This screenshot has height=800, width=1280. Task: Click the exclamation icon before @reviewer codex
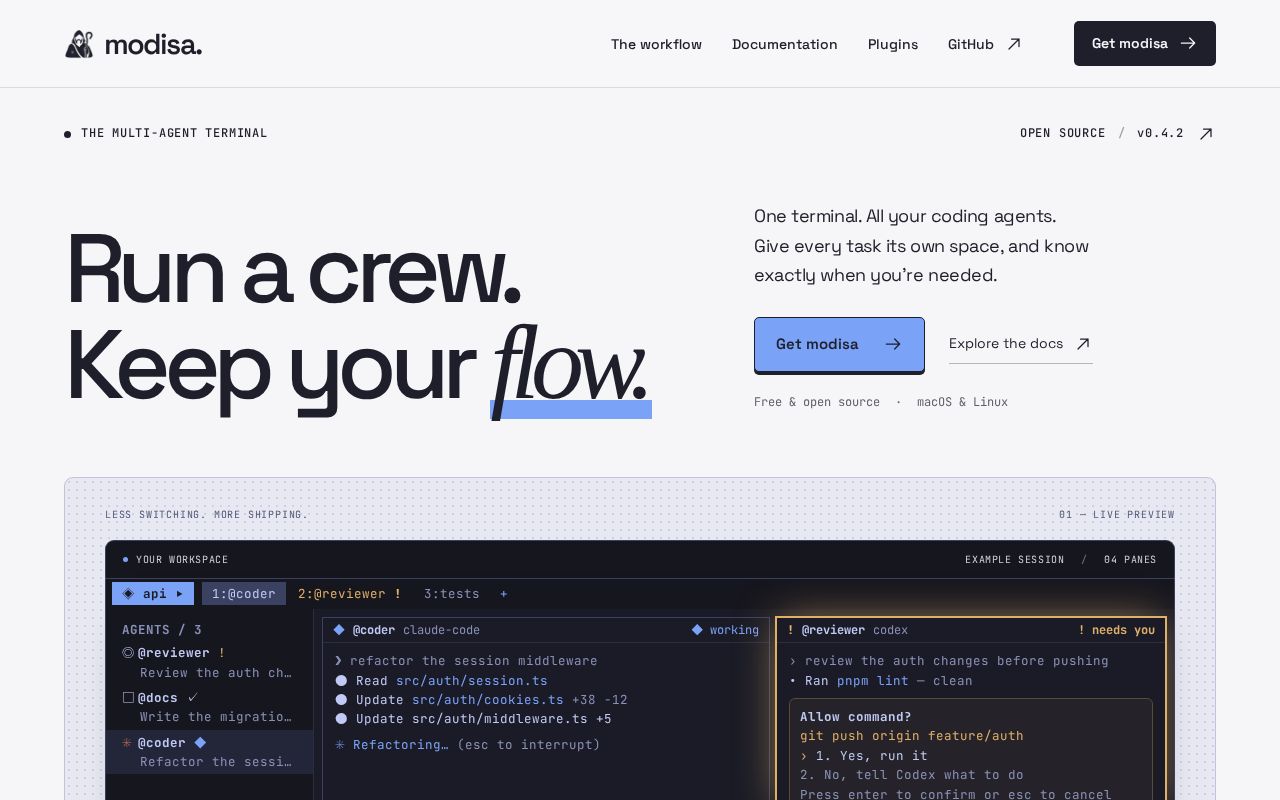tap(791, 630)
